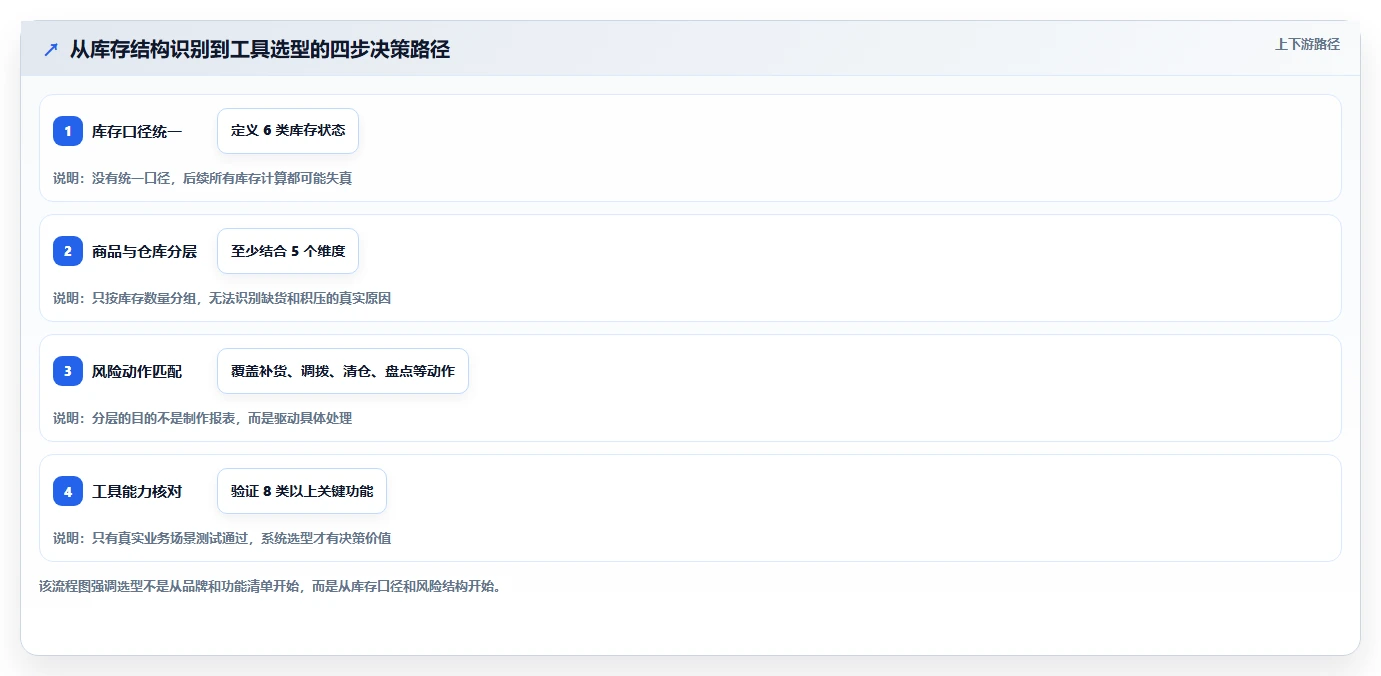The height and width of the screenshot is (676, 1381).
Task: Click the title 从库存结构识别到工具选型的四步决策路径
Action: [260, 49]
